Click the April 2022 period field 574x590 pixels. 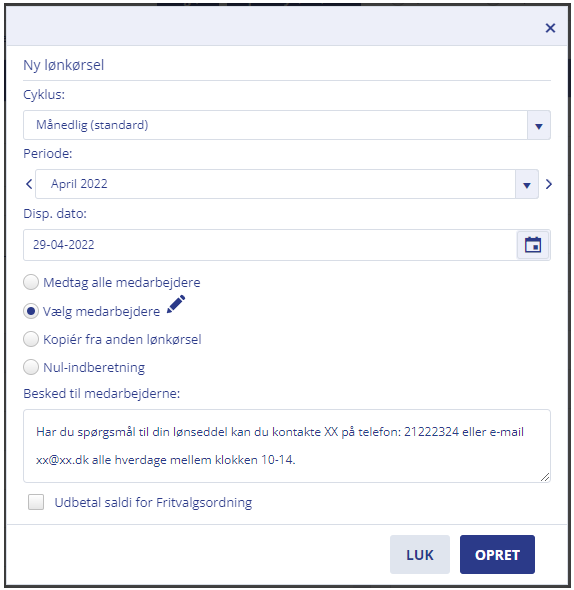275,184
